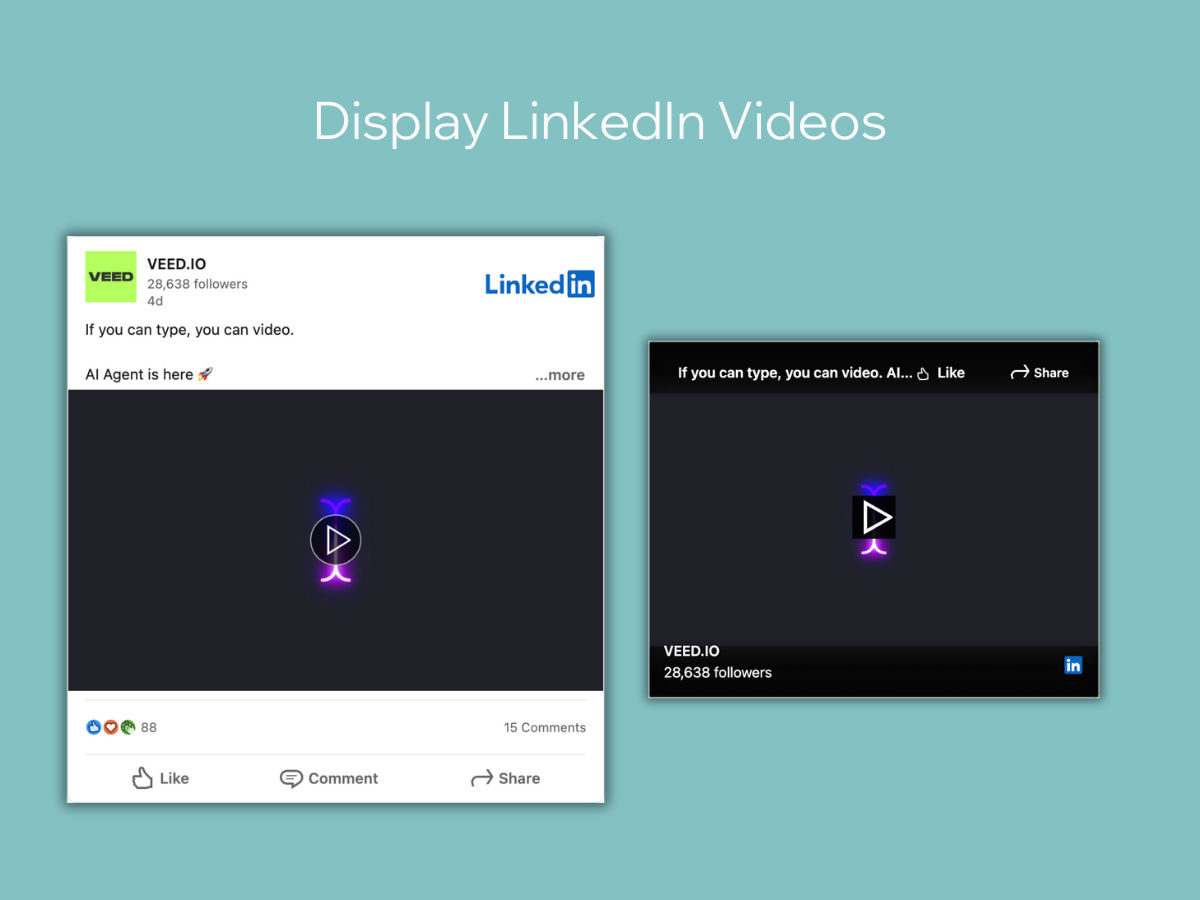This screenshot has height=900, width=1200.
Task: Expand the post text with ...more
Action: coord(560,375)
